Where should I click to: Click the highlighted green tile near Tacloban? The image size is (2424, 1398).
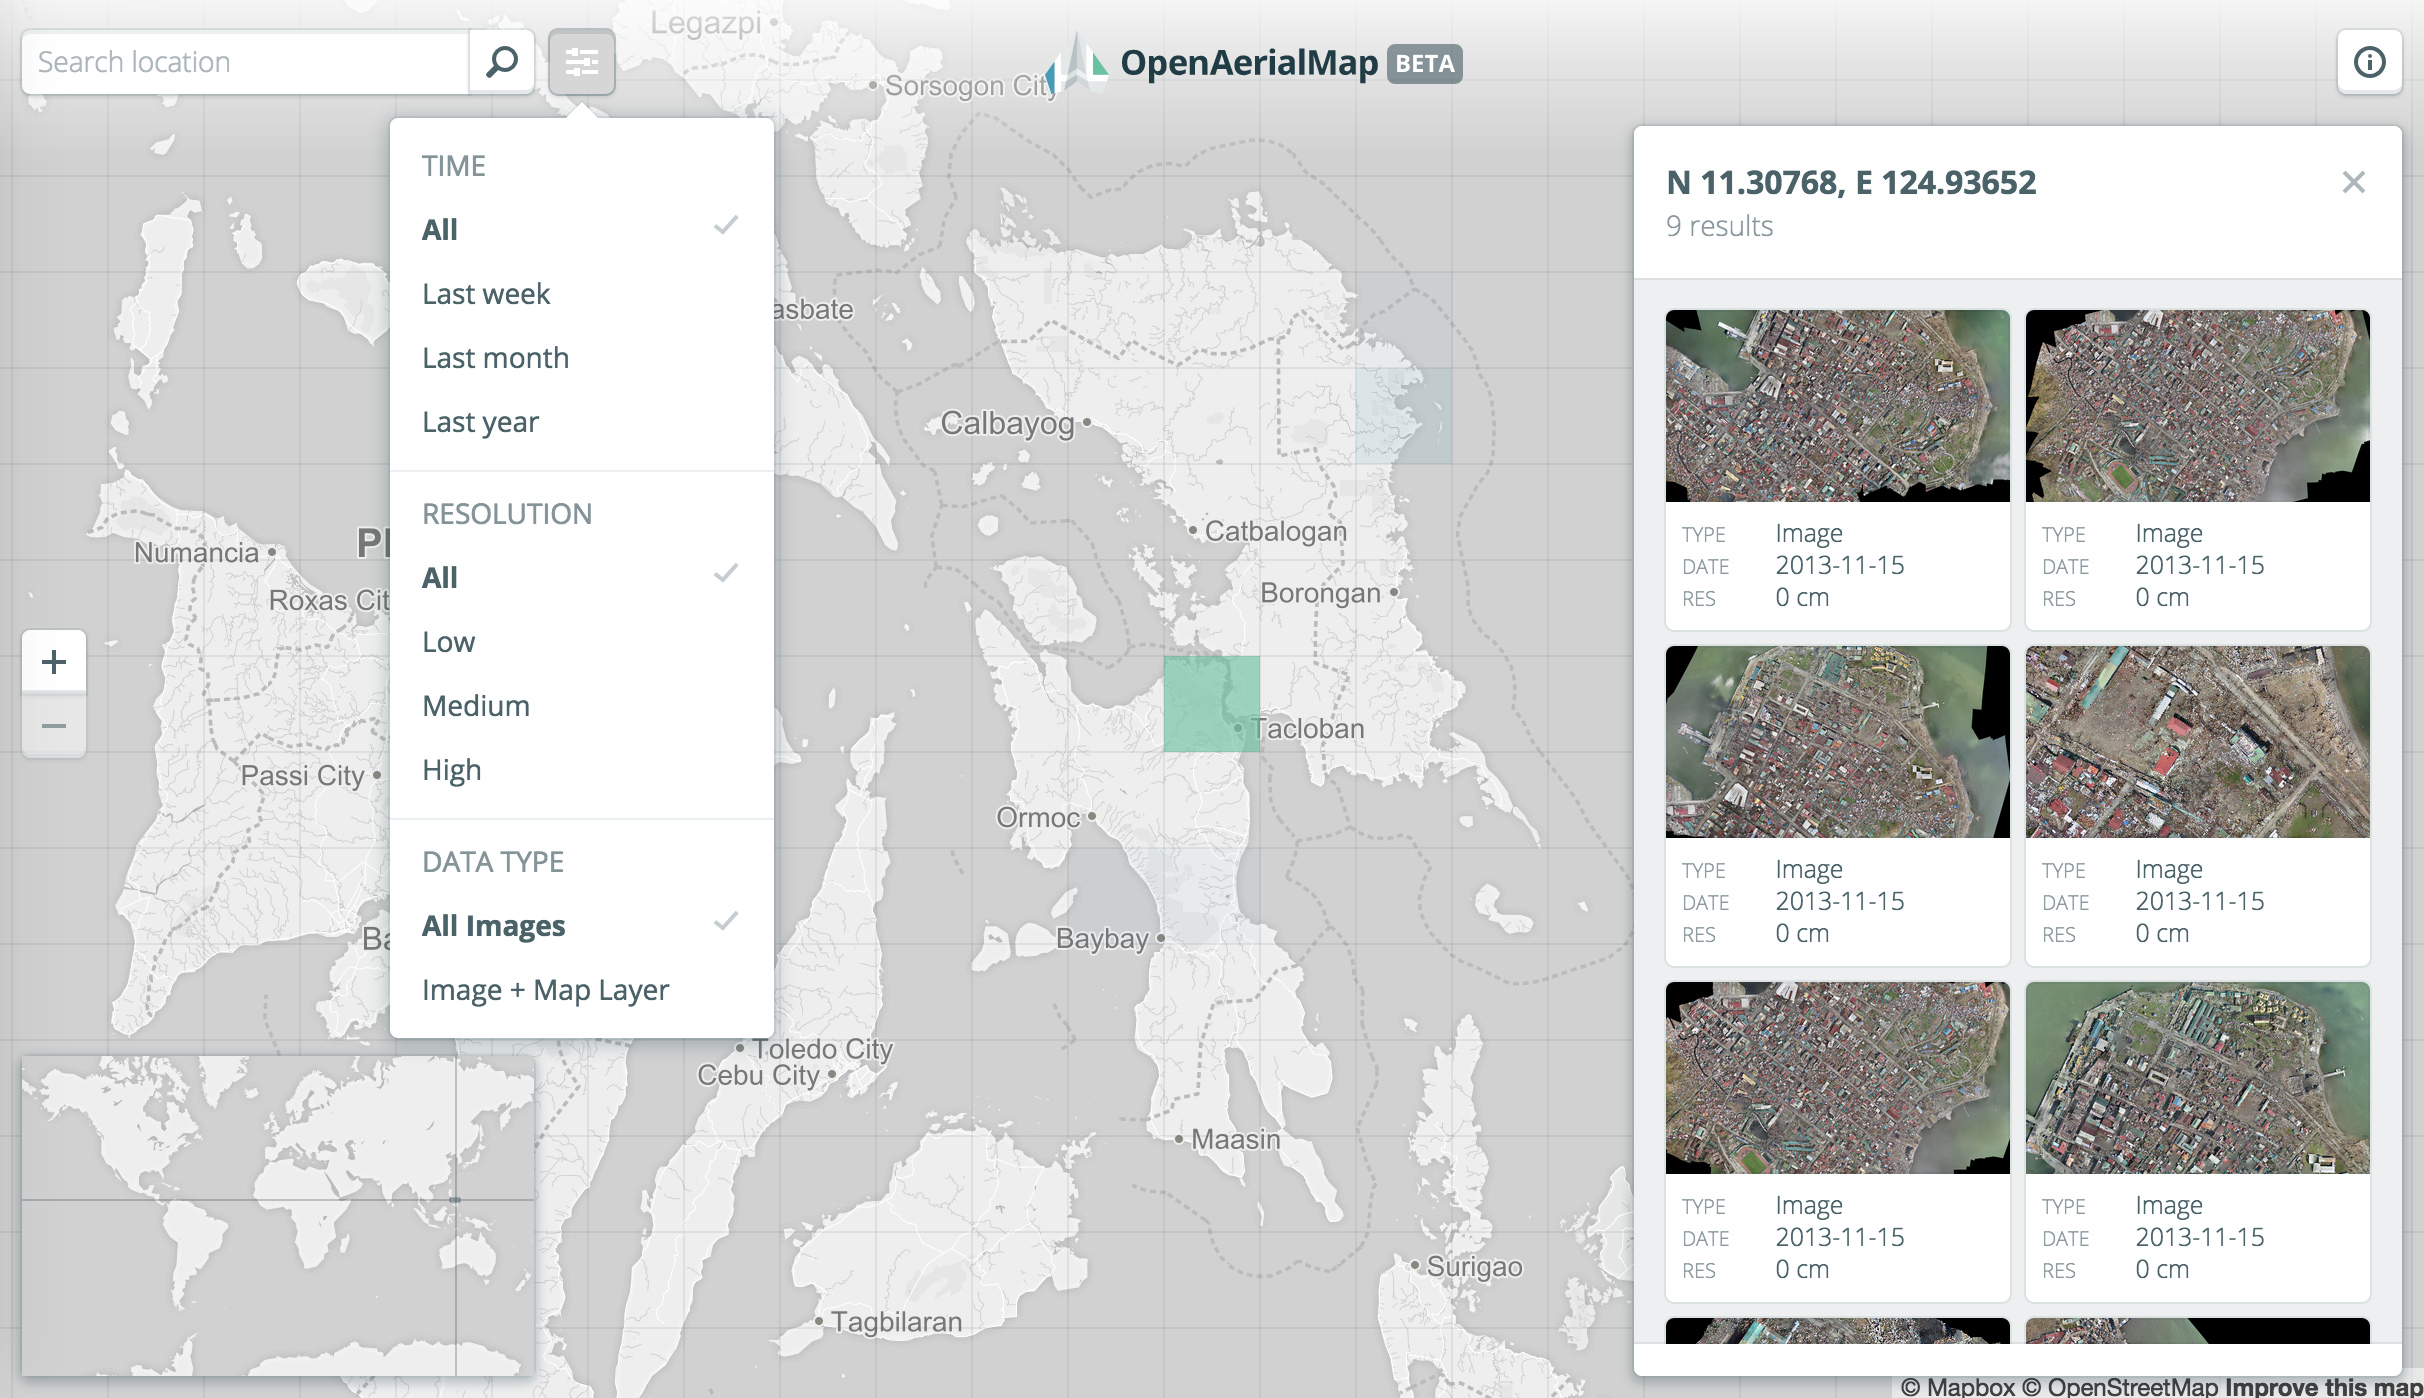pos(1211,704)
